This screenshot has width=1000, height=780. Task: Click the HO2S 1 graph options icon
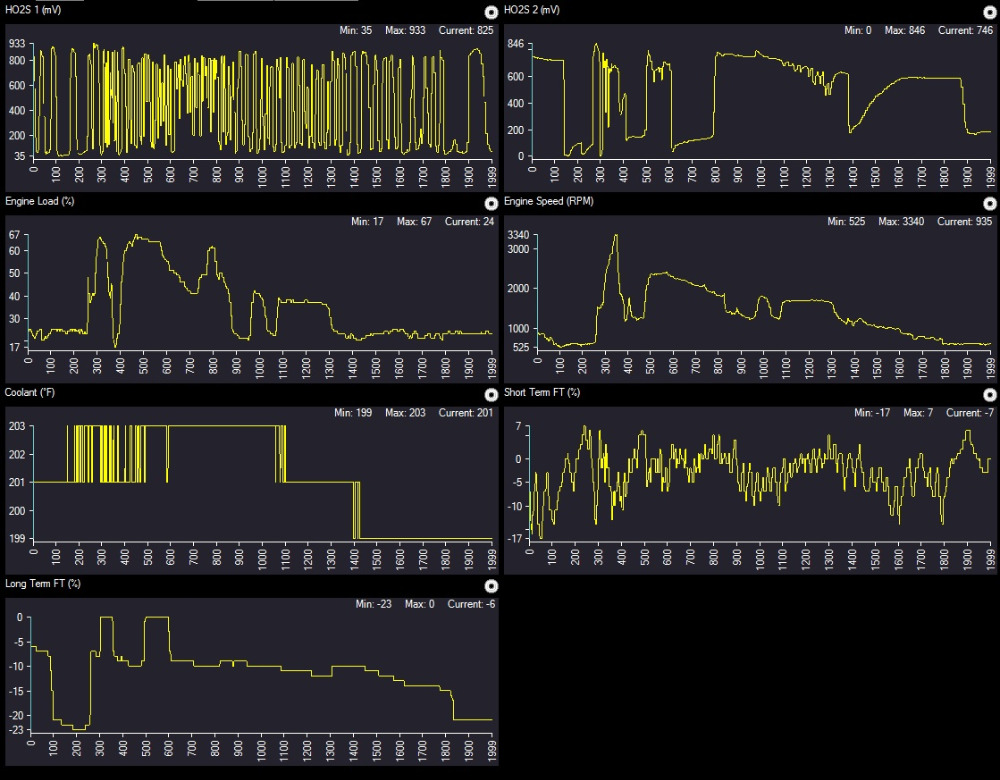click(490, 12)
